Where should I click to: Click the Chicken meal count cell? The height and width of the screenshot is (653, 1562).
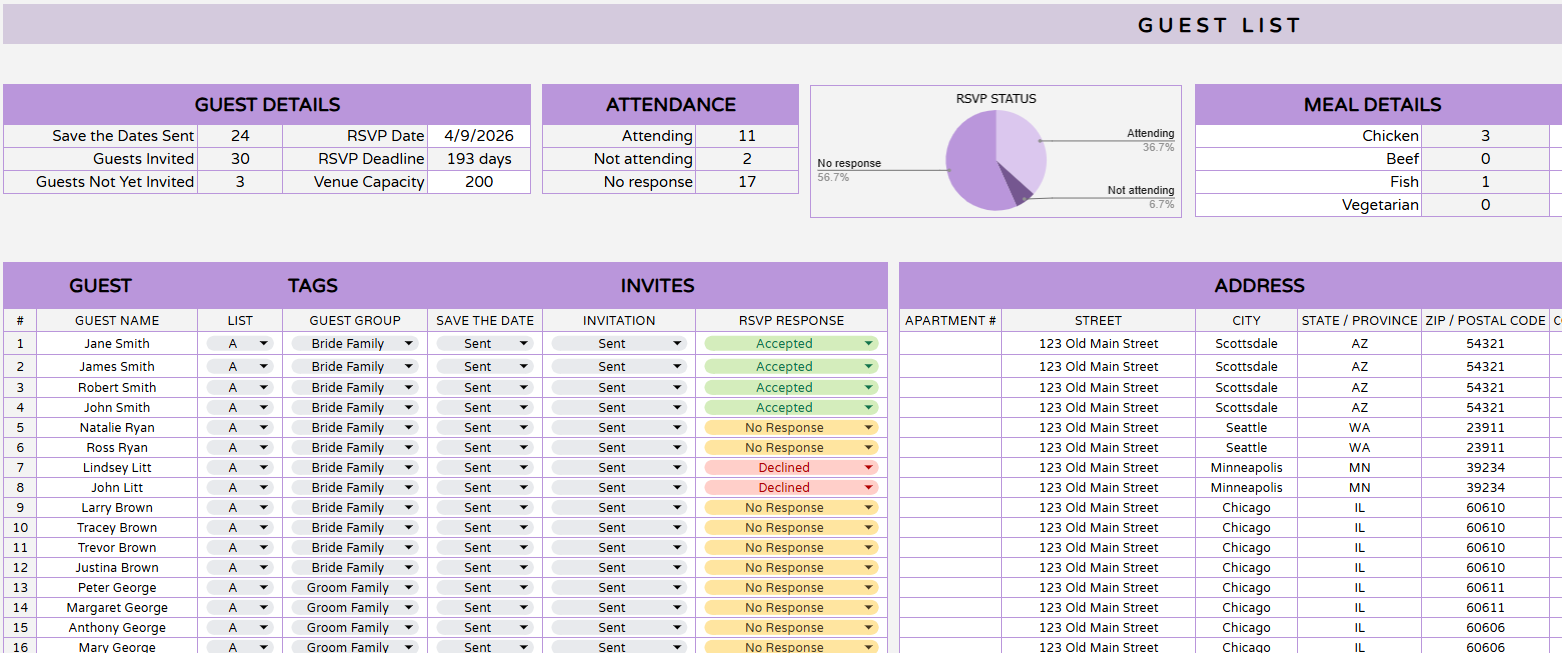[1485, 136]
